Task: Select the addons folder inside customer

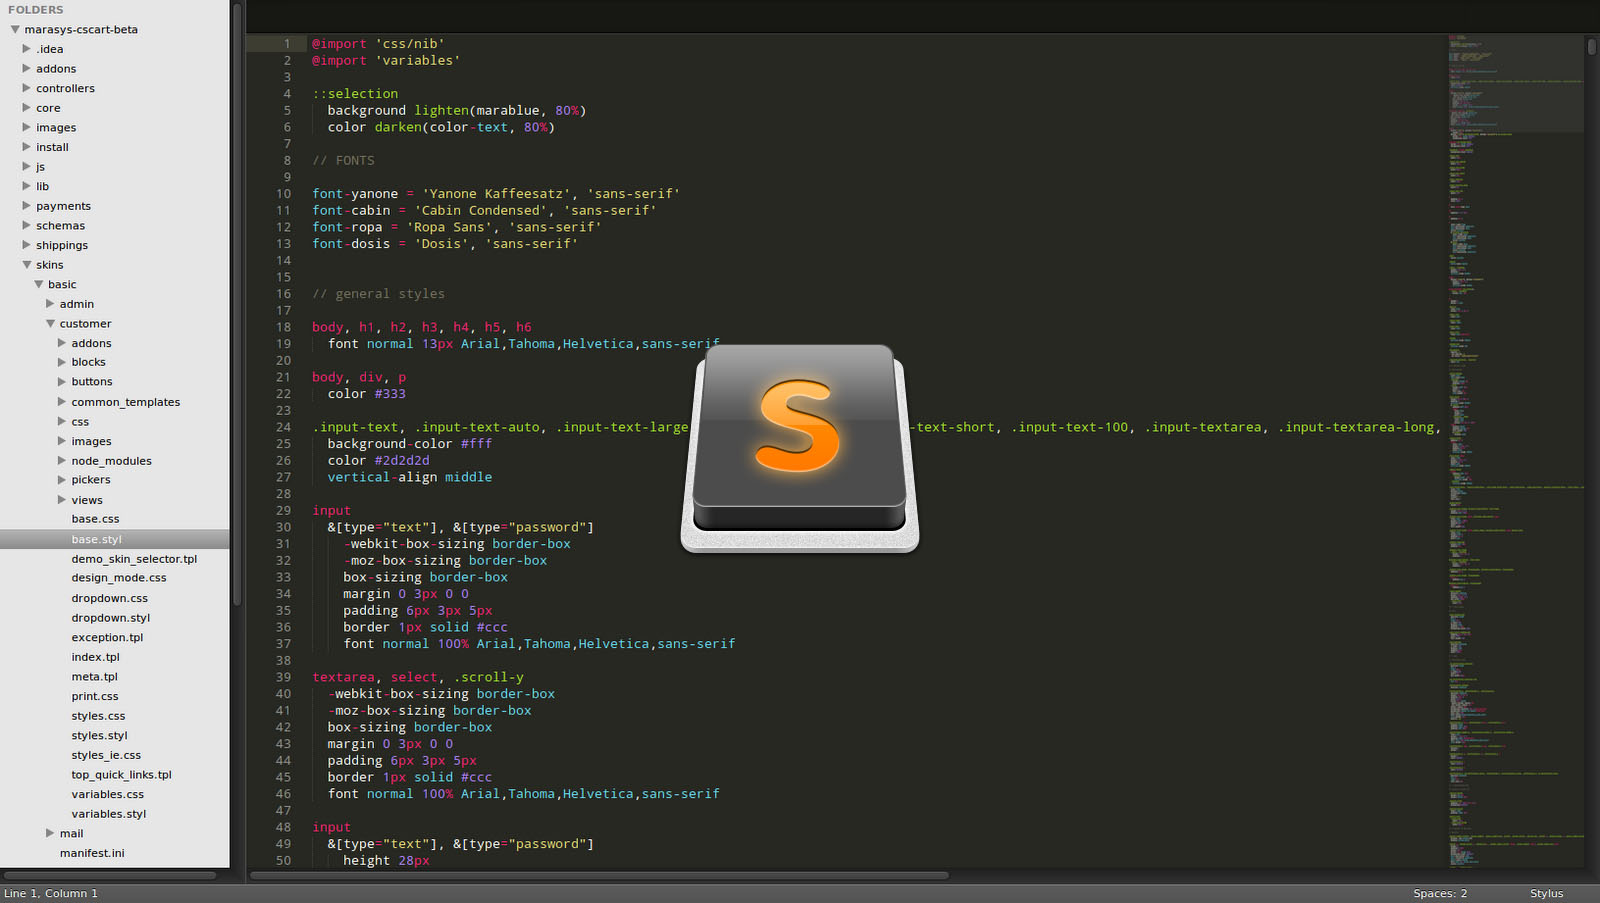Action: click(91, 343)
